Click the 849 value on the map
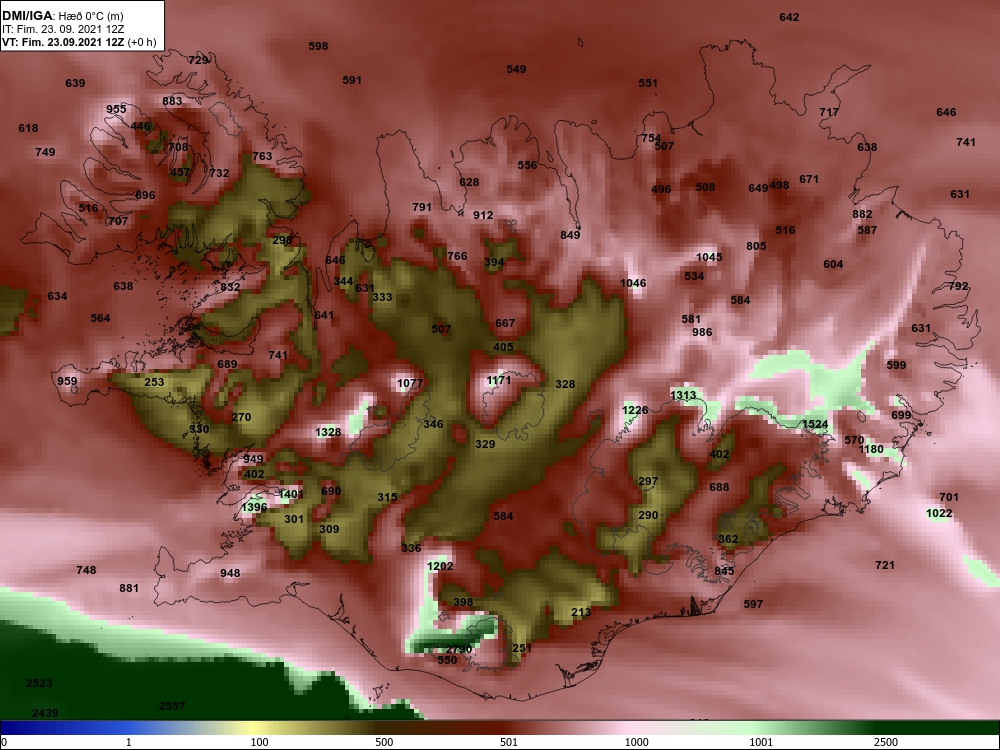 pos(570,235)
